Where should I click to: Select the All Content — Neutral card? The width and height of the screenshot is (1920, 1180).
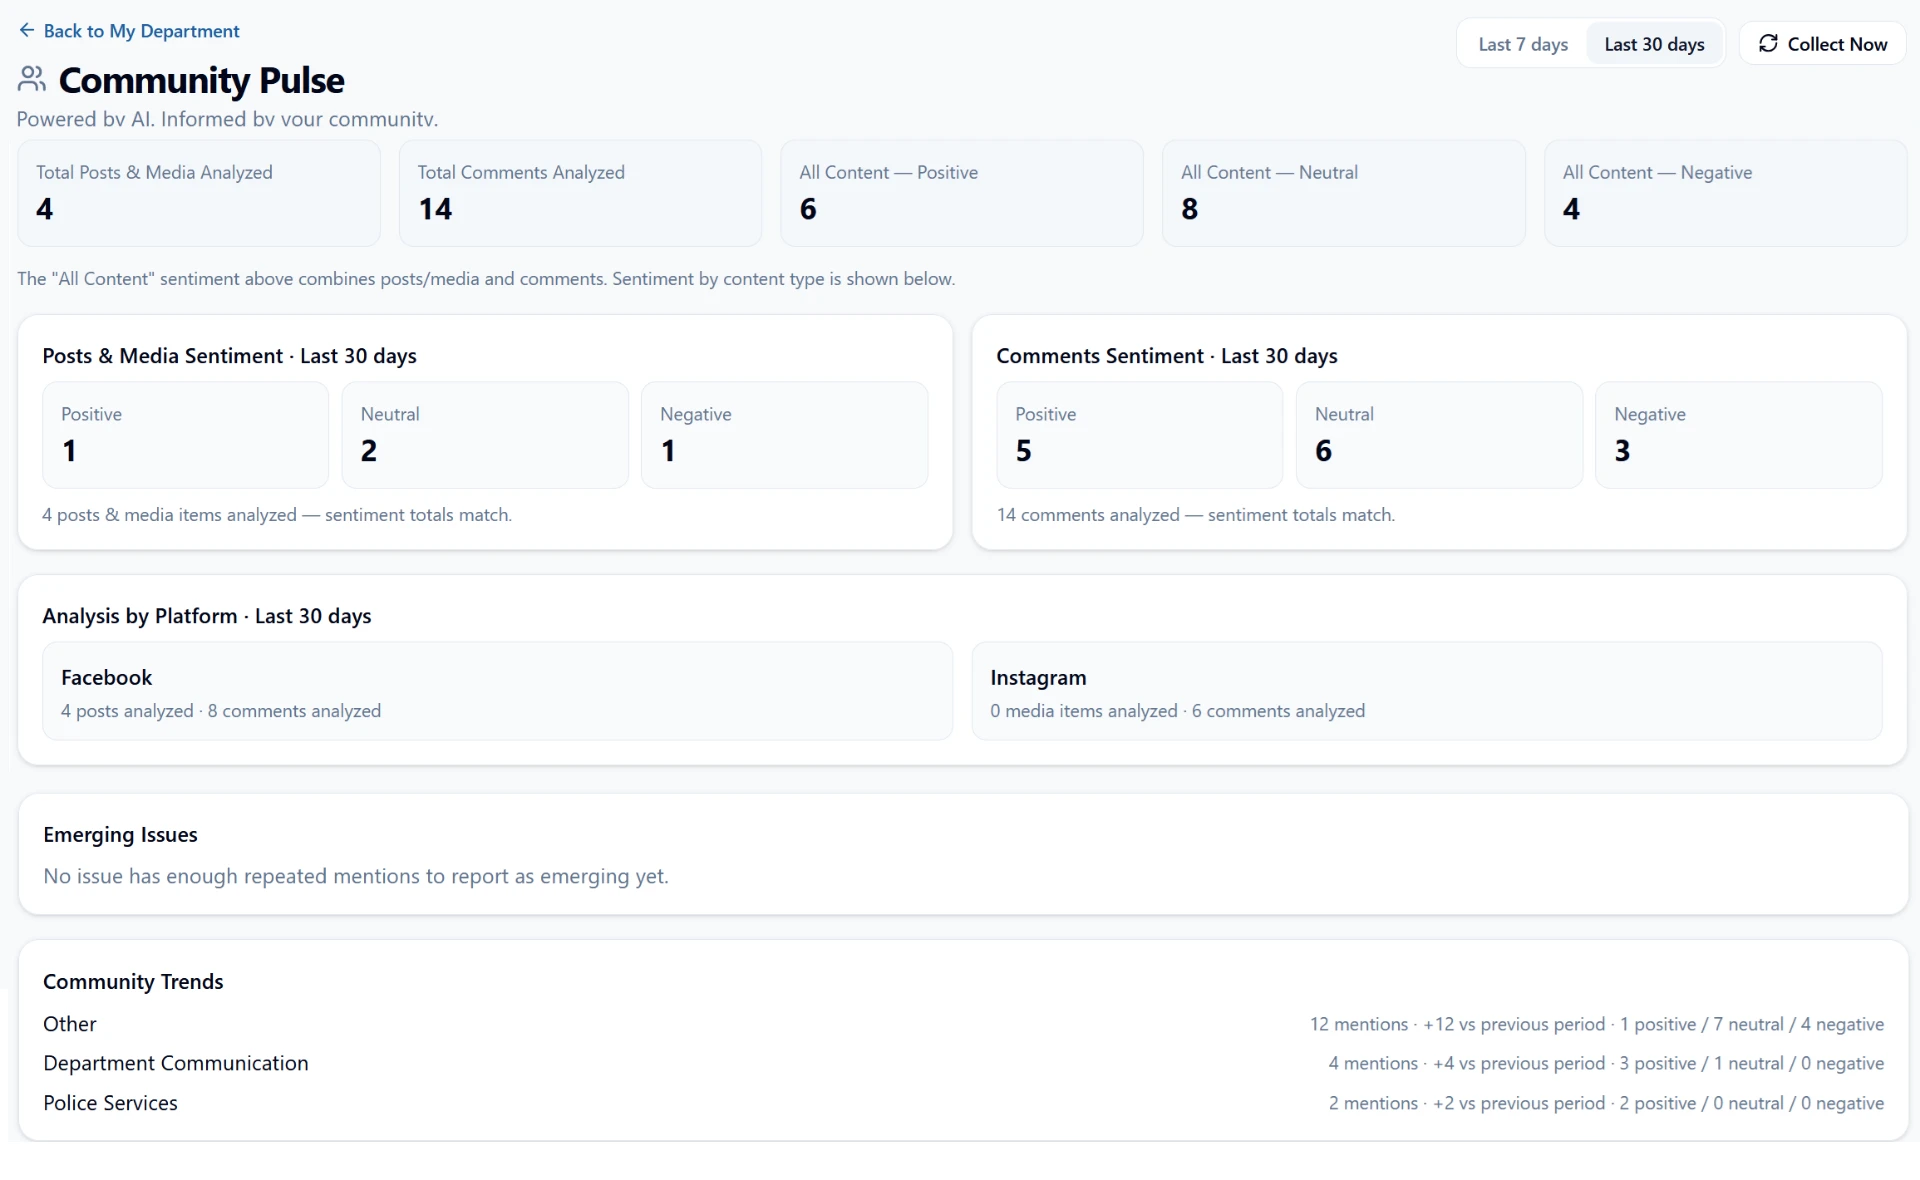(x=1343, y=193)
